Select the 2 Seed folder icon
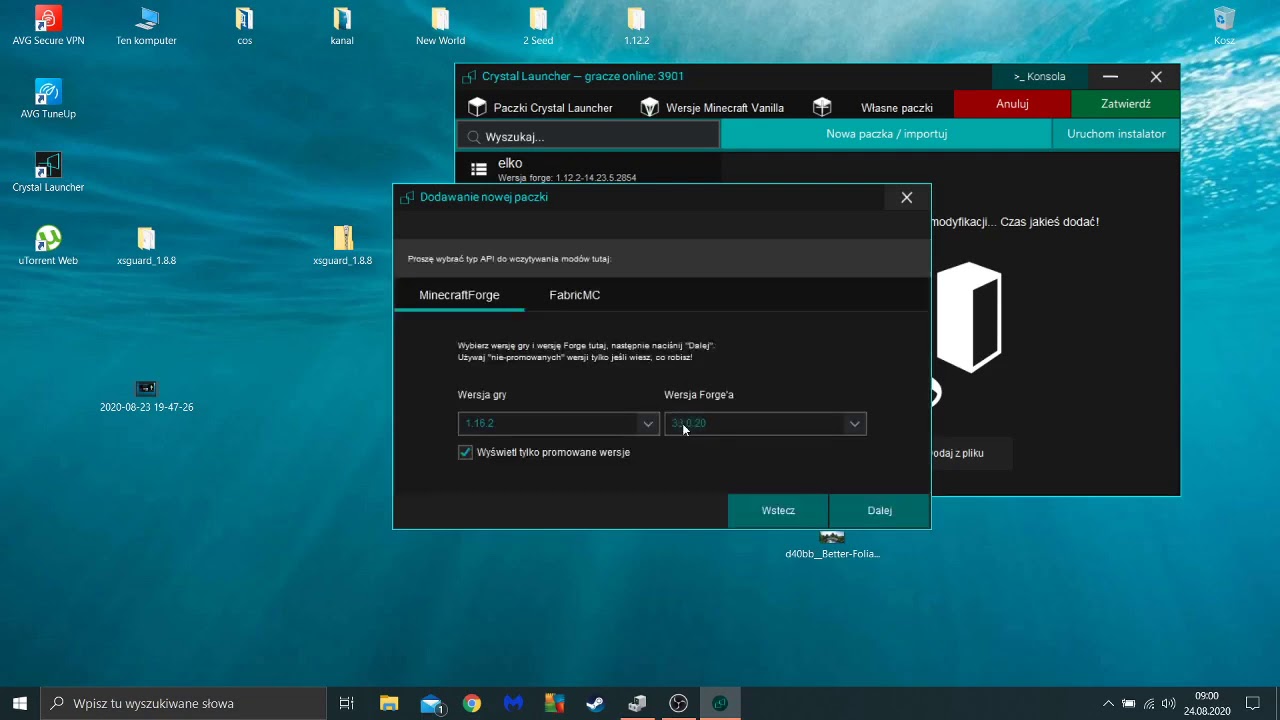Image resolution: width=1280 pixels, height=720 pixels. [538, 26]
